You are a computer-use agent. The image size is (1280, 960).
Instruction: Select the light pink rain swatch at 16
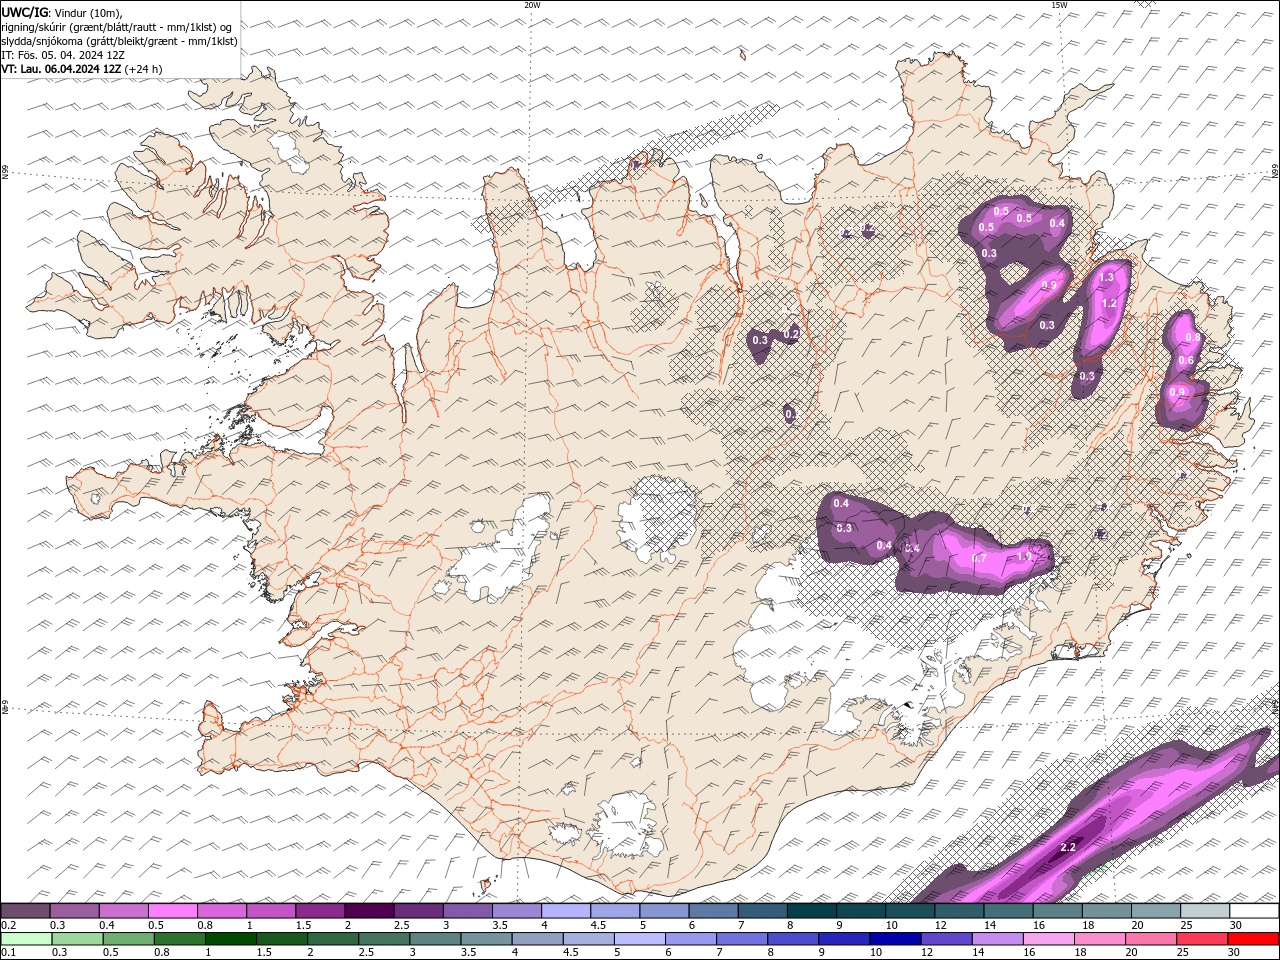(1049, 939)
